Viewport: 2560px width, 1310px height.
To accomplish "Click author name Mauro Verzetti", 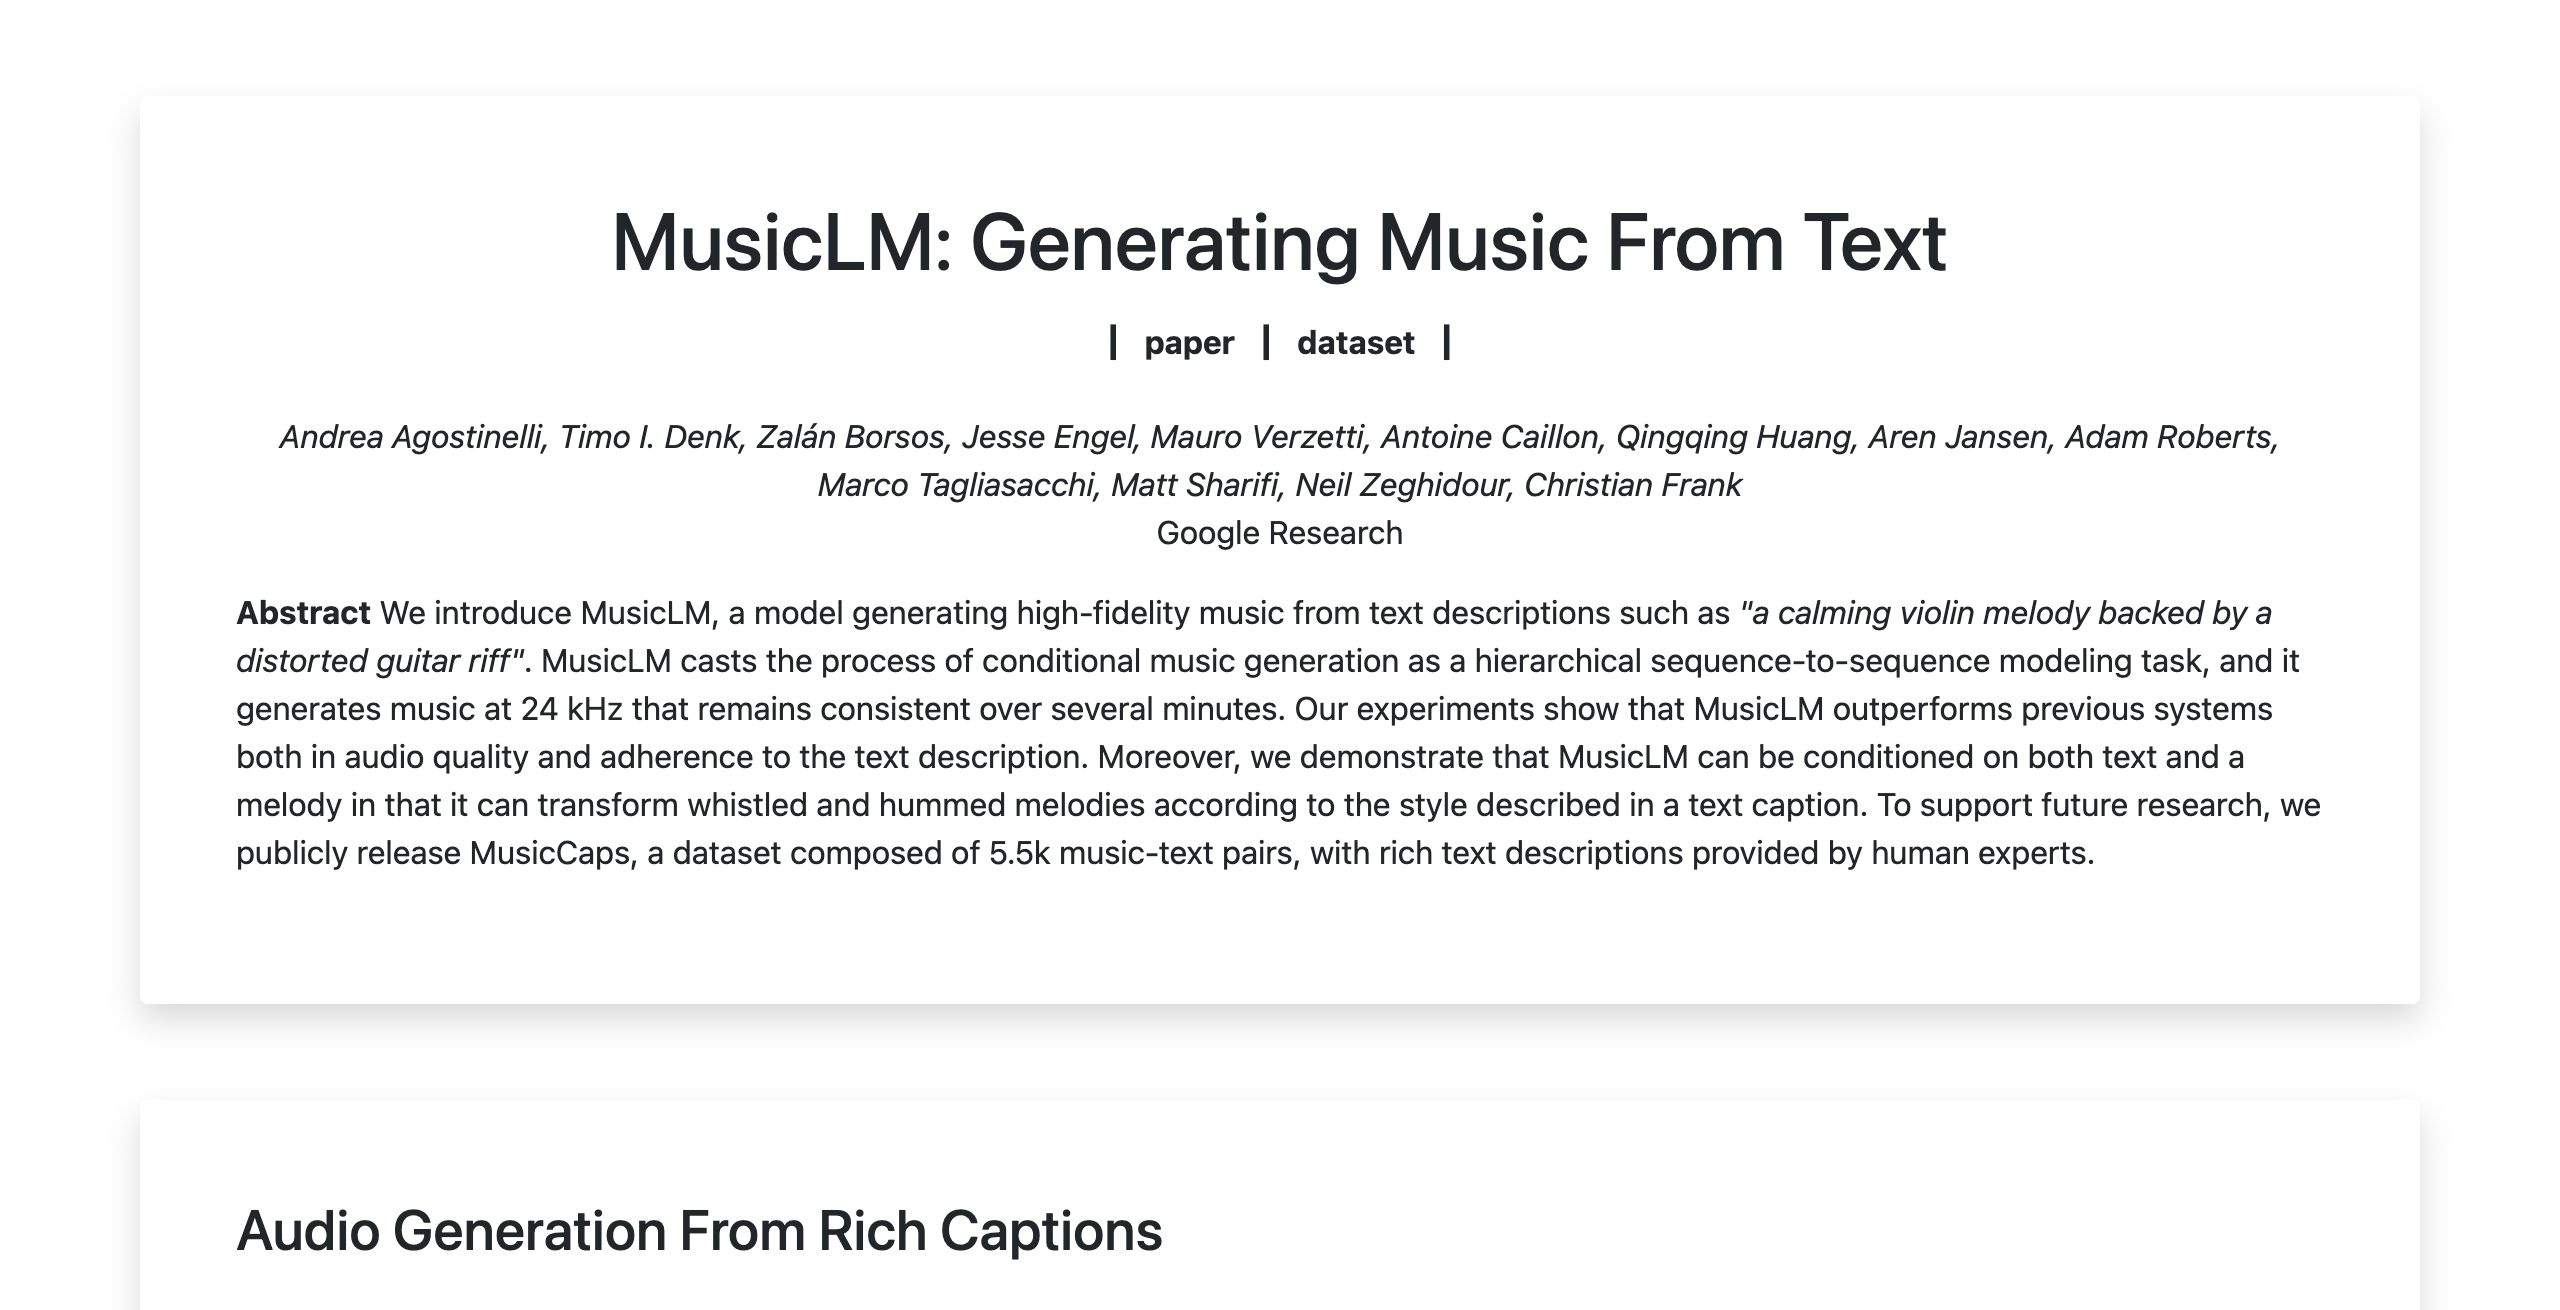I will pos(1257,437).
